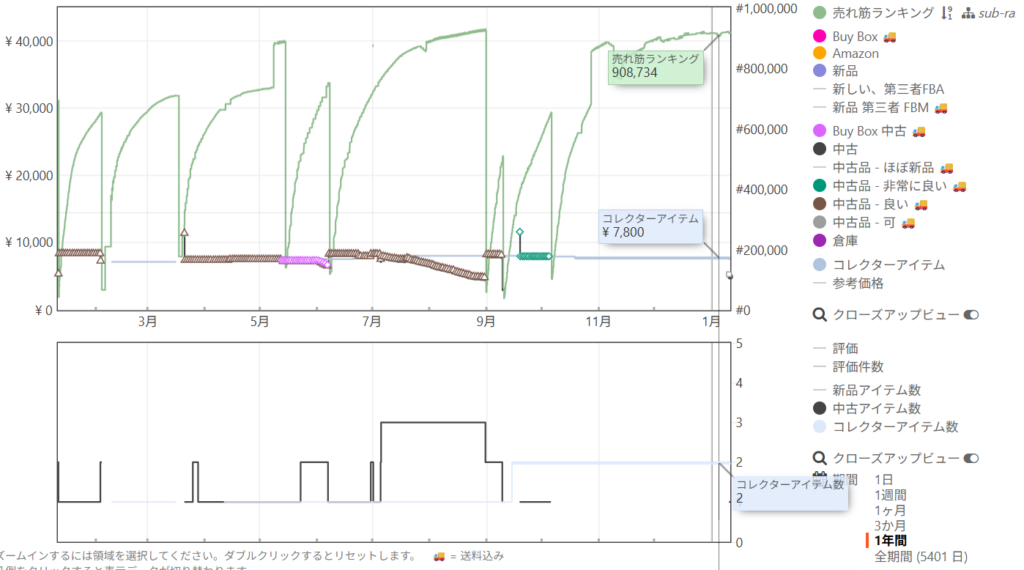
Task: Click the truck icon next to 中古品 - 良い
Action: click(x=921, y=205)
